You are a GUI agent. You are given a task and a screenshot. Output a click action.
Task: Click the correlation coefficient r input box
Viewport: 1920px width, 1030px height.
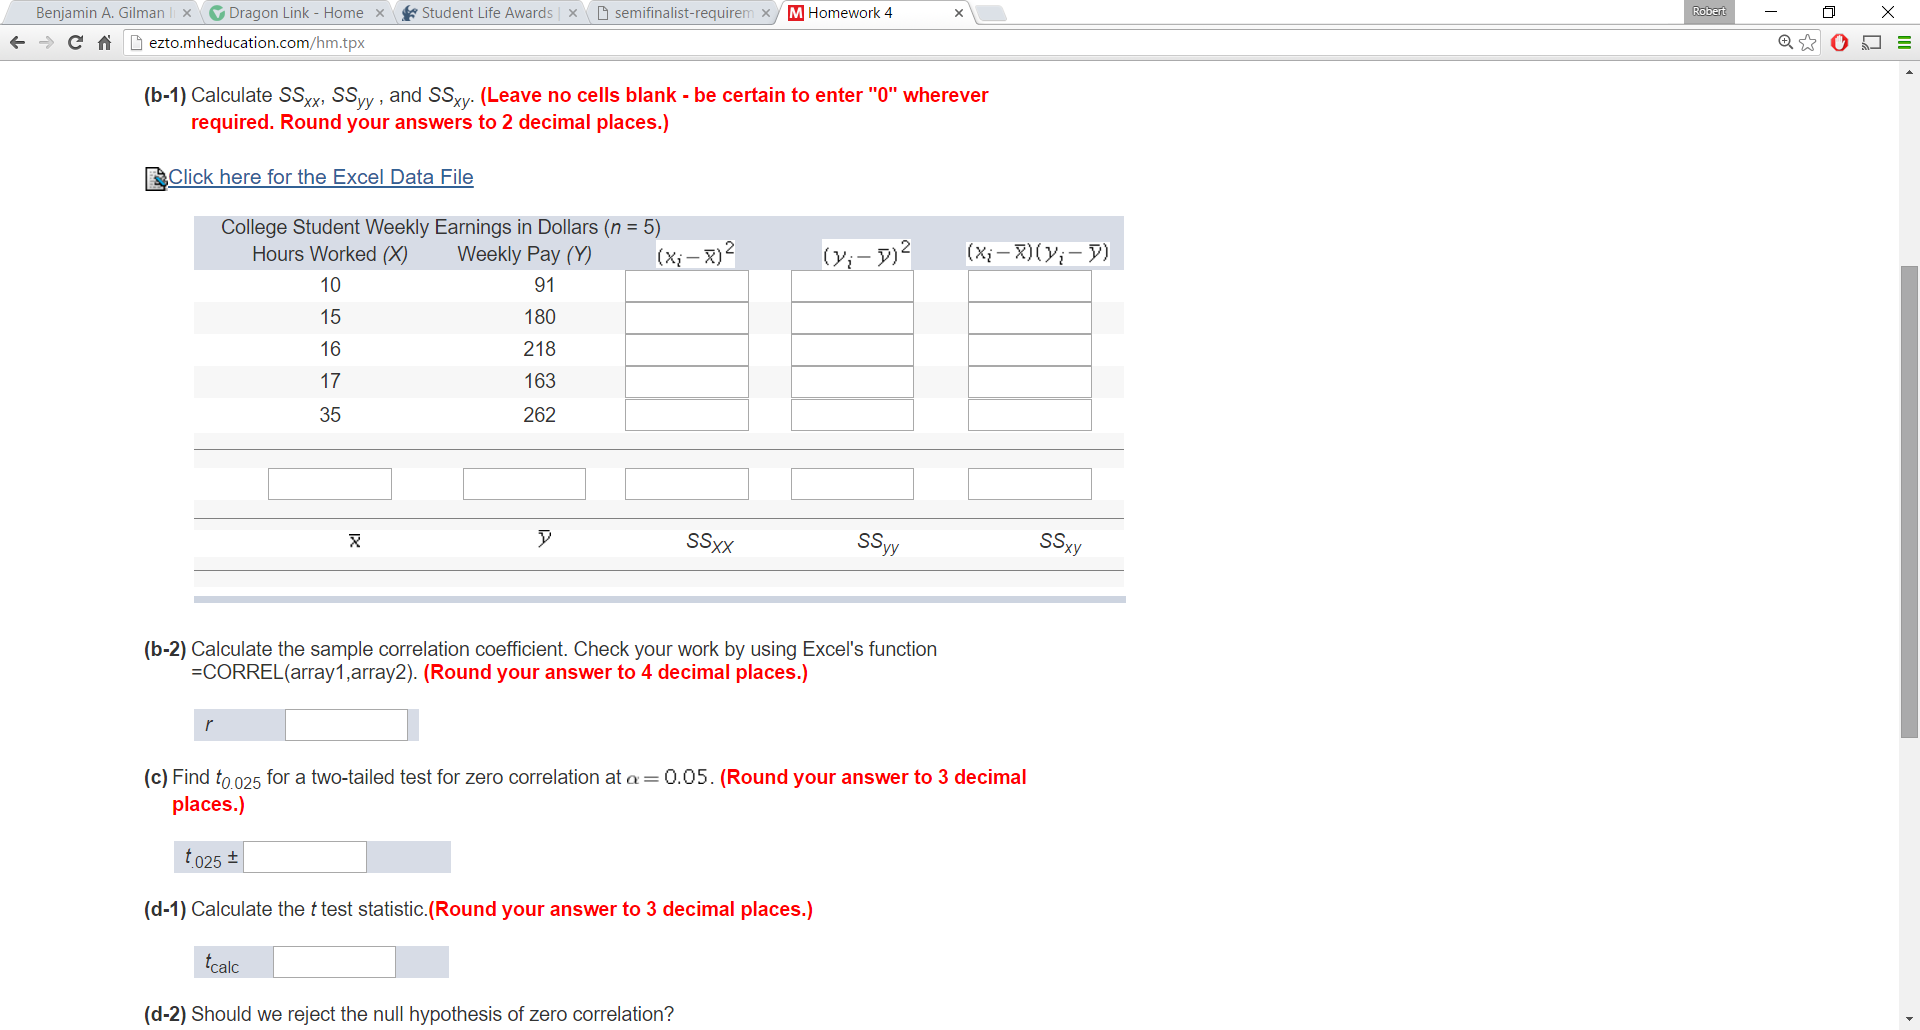click(x=346, y=724)
